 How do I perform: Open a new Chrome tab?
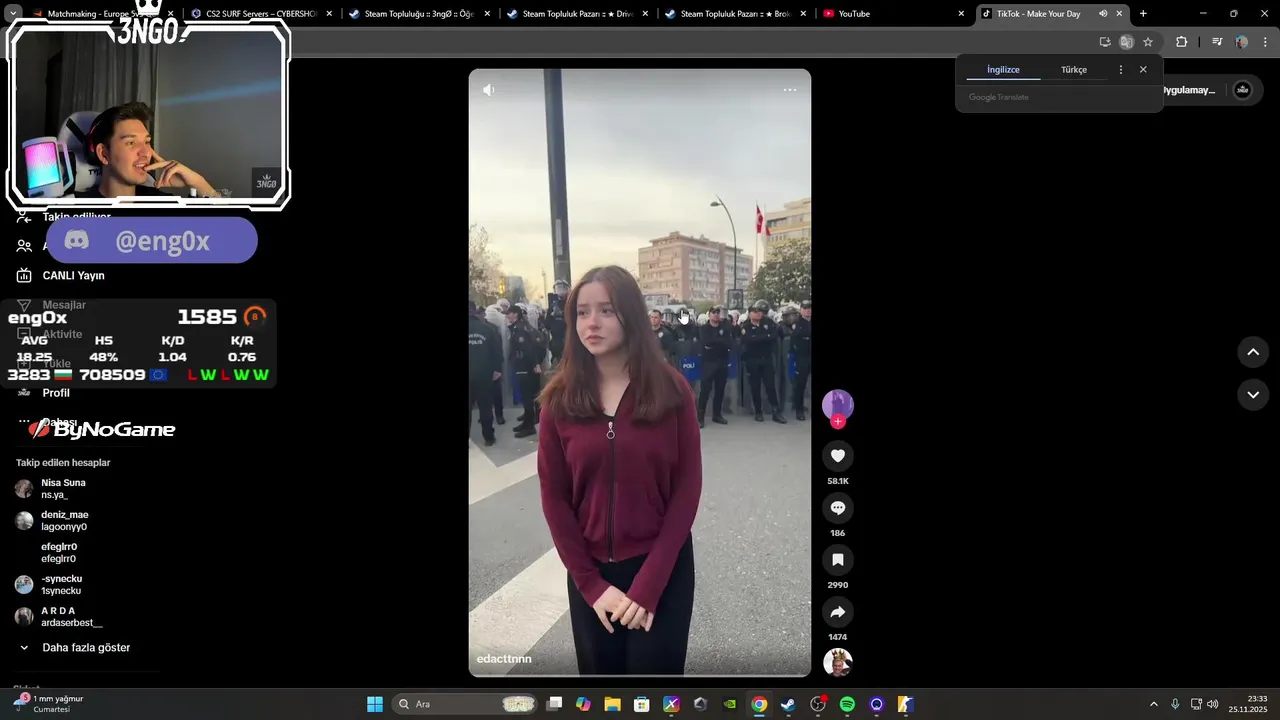coord(1143,14)
